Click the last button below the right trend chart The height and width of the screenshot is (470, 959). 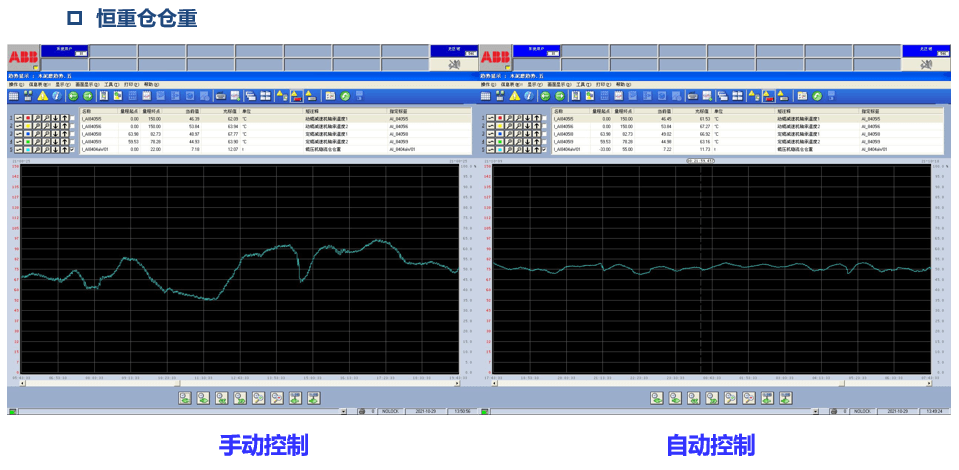(787, 397)
